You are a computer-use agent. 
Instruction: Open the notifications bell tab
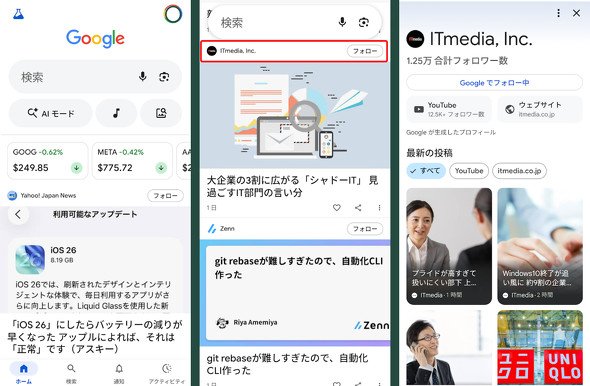[x=119, y=373]
